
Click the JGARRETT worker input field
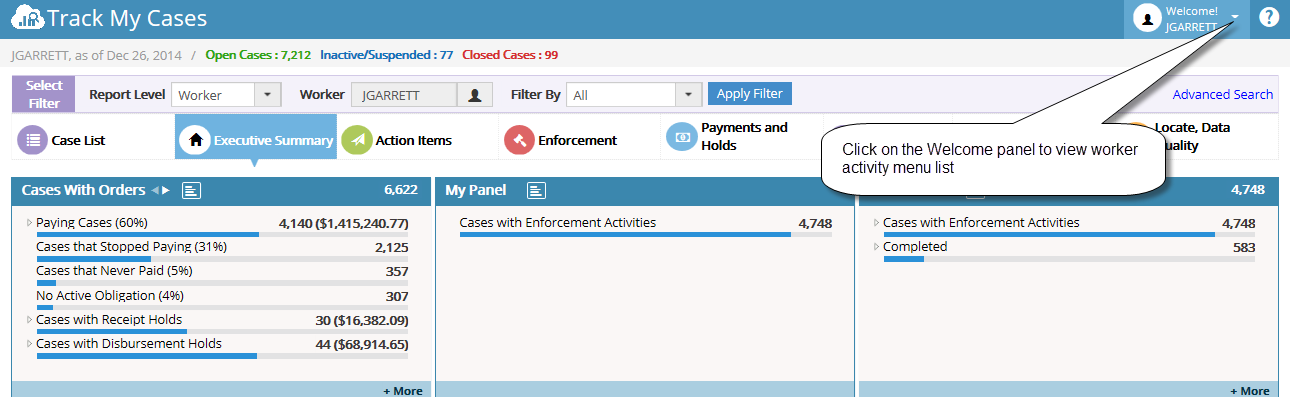pos(404,95)
